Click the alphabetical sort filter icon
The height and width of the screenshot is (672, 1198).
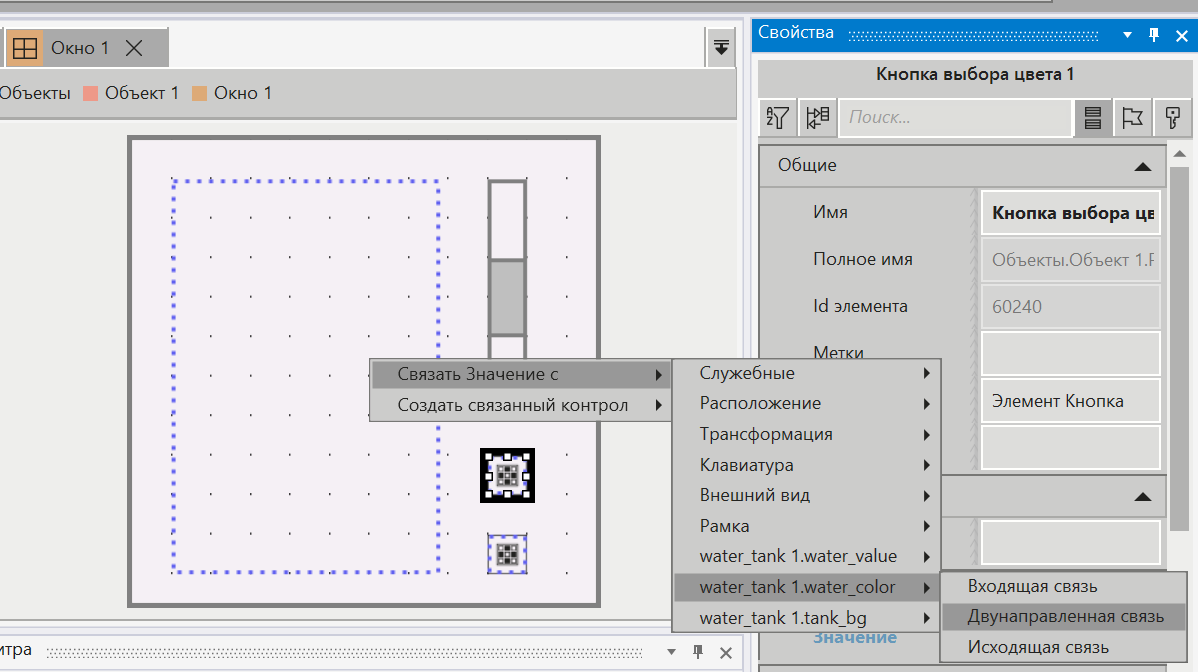coord(778,118)
